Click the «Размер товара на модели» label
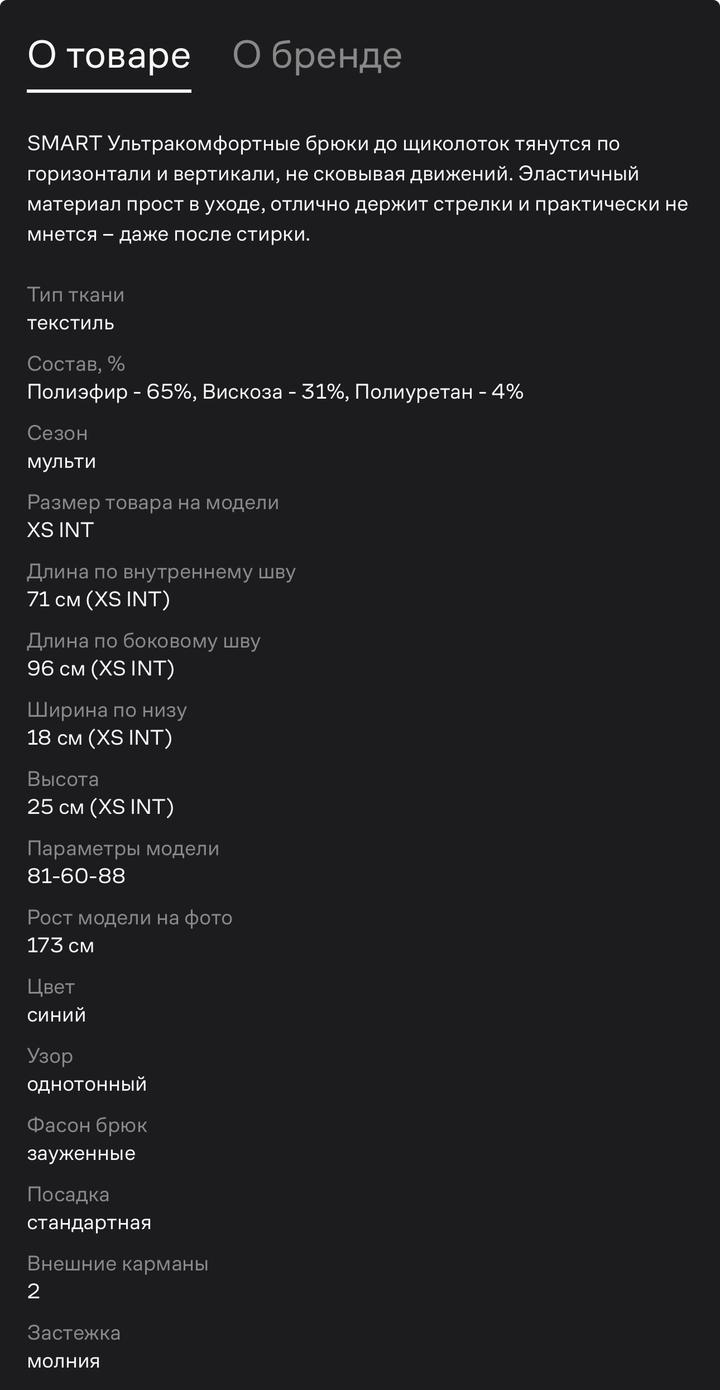 [x=153, y=502]
